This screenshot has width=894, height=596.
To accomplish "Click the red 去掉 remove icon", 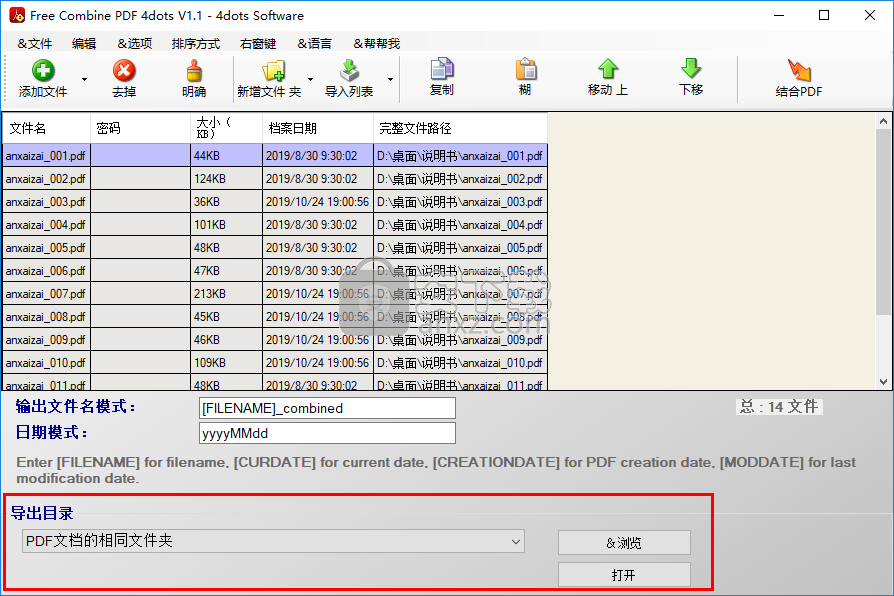I will click(124, 71).
